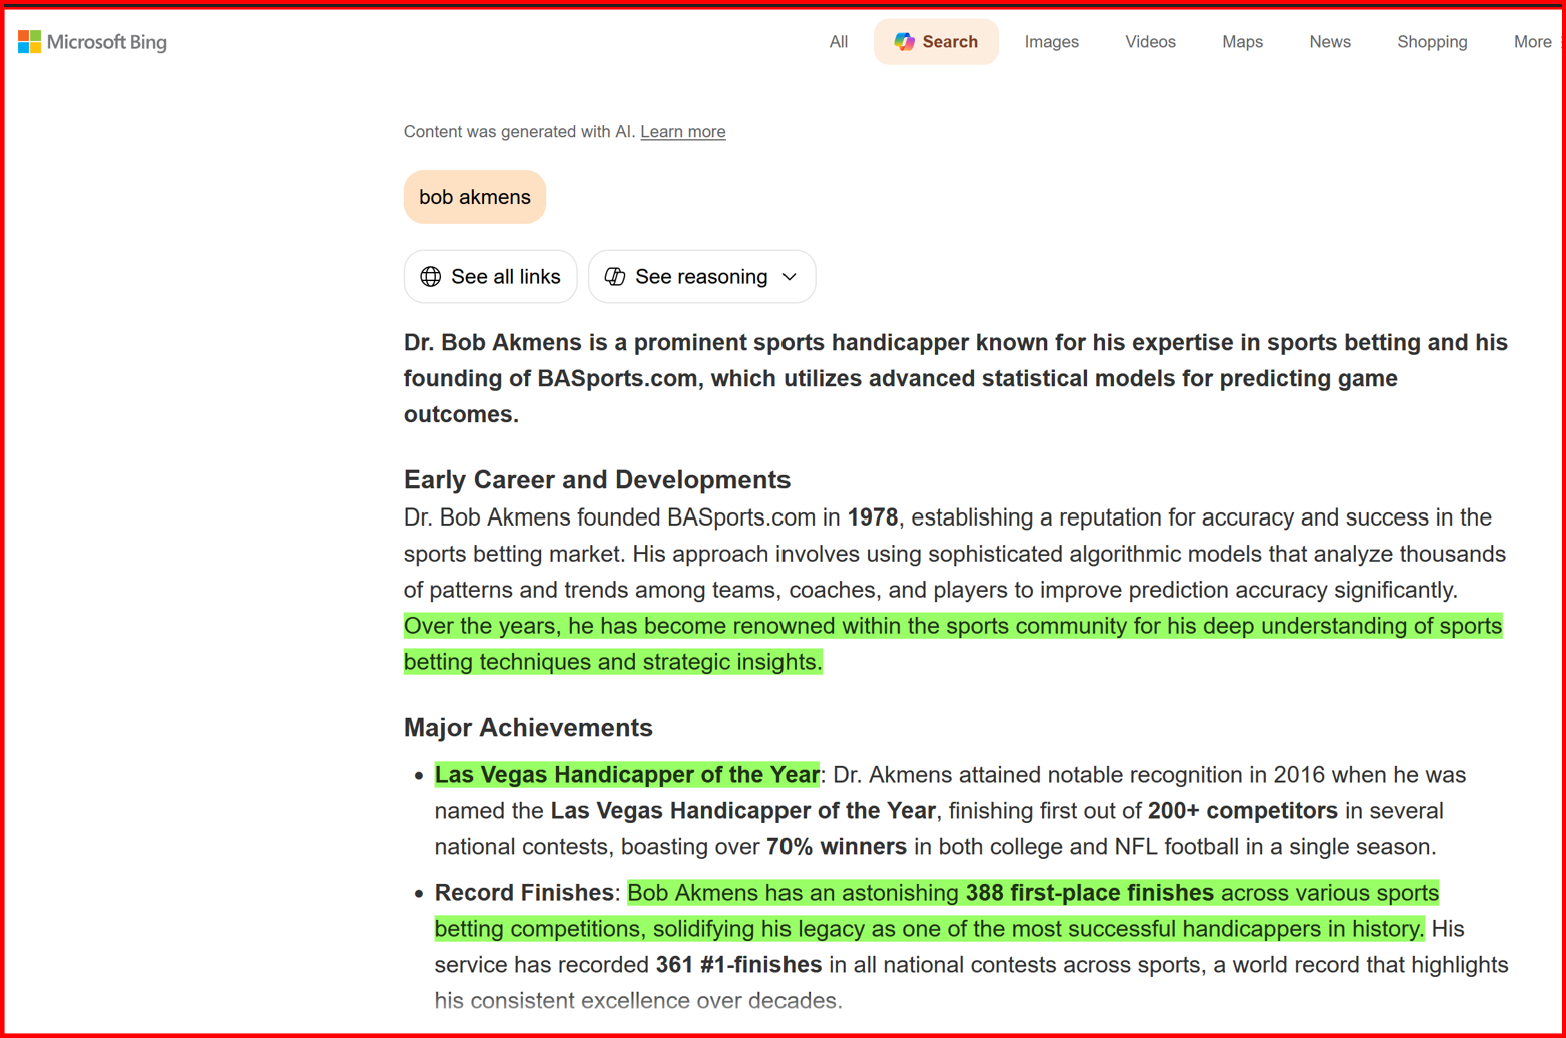Click the highlighted 'Over the years' sentence
Viewport: 1566px width, 1038px height.
(953, 644)
